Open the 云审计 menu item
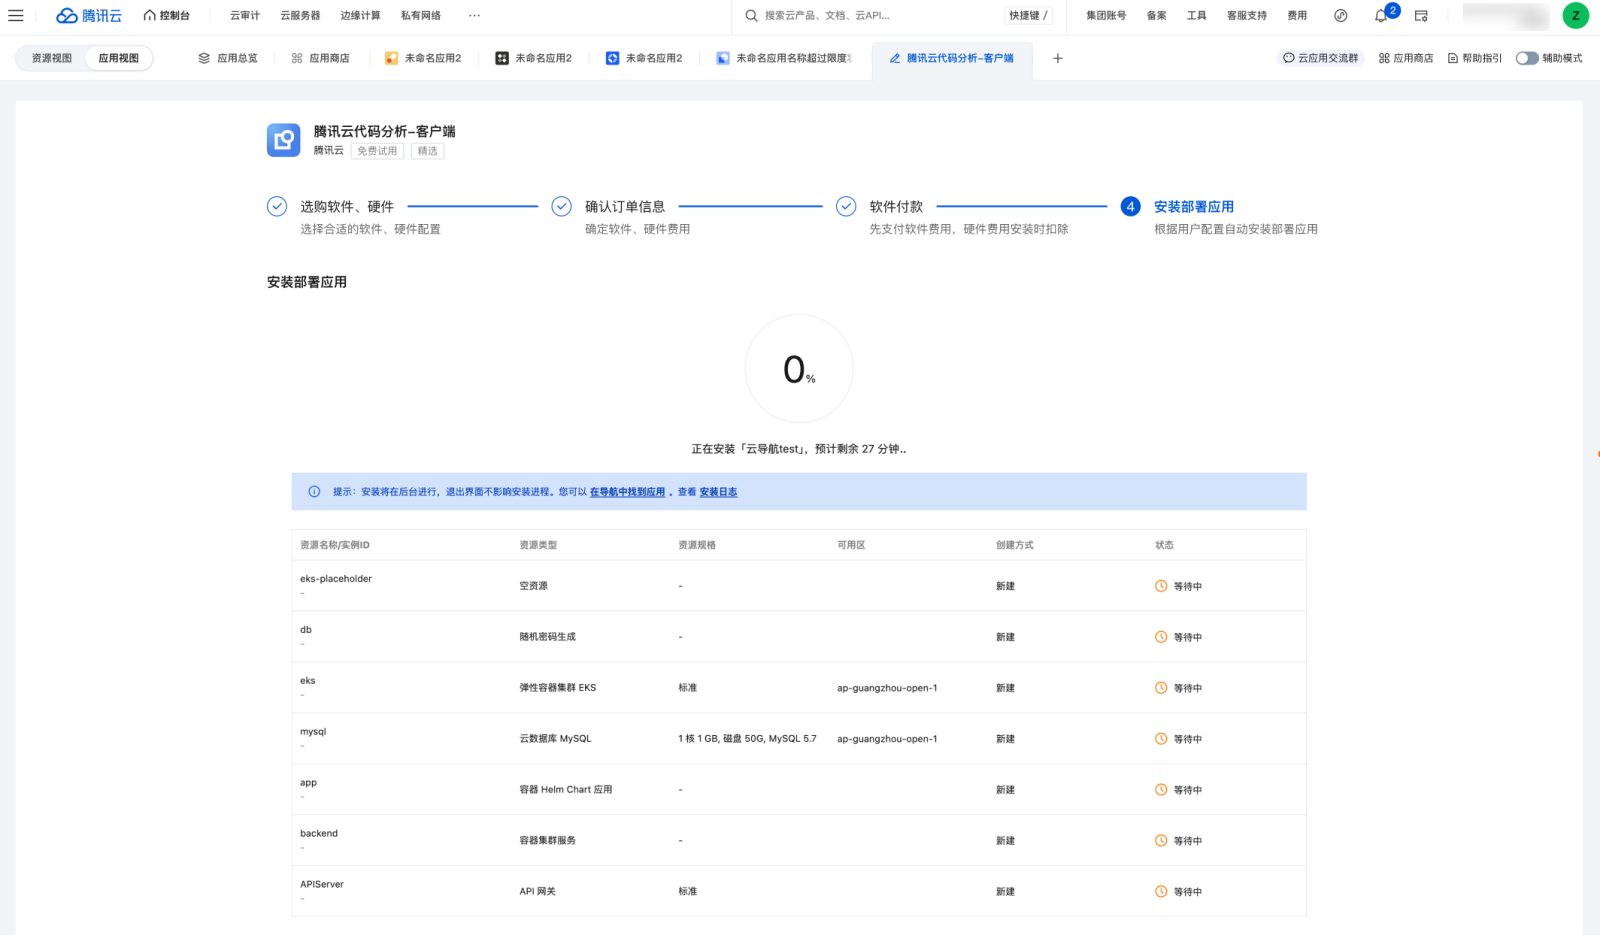Viewport: 1600px width, 935px height. point(245,16)
